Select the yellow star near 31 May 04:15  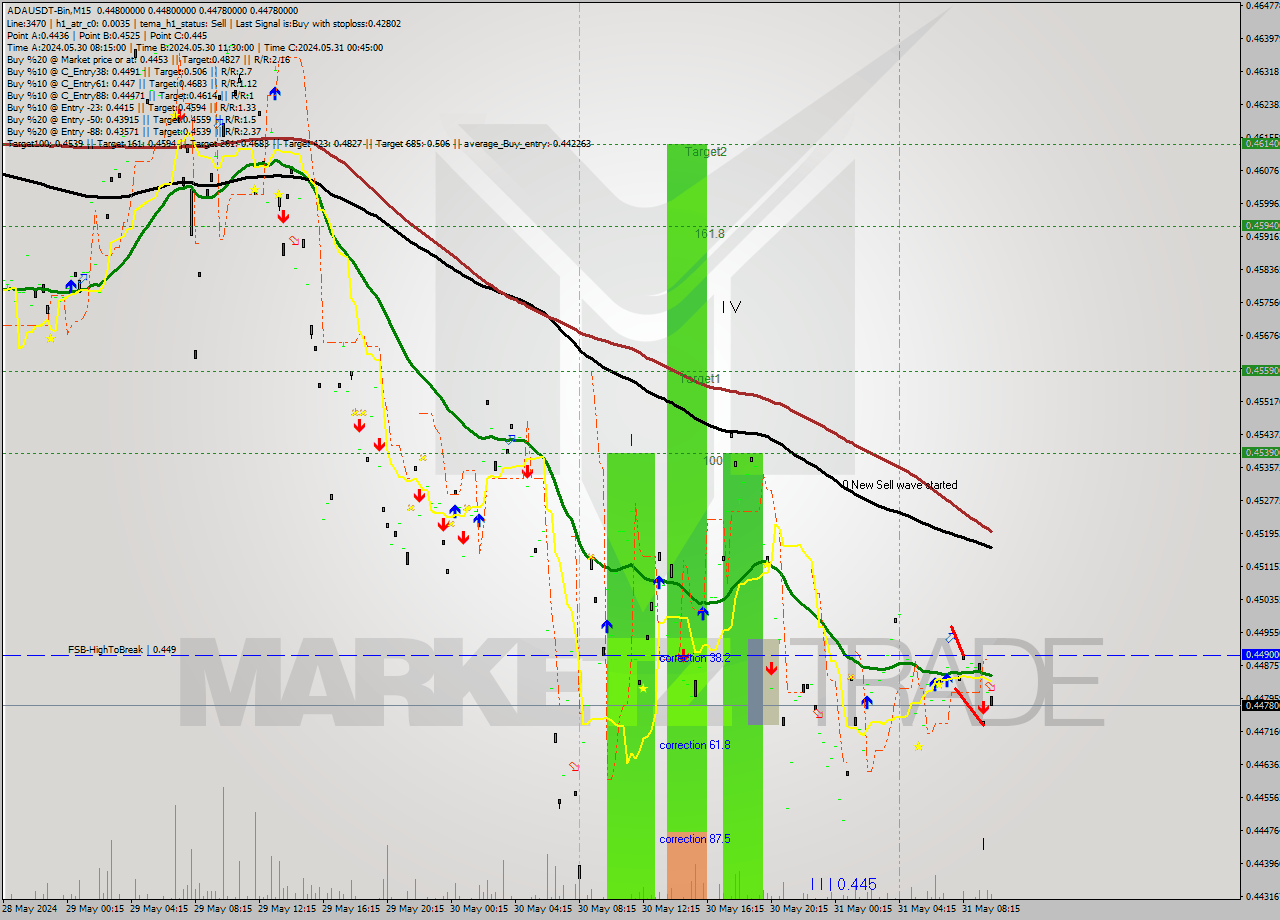click(x=918, y=746)
